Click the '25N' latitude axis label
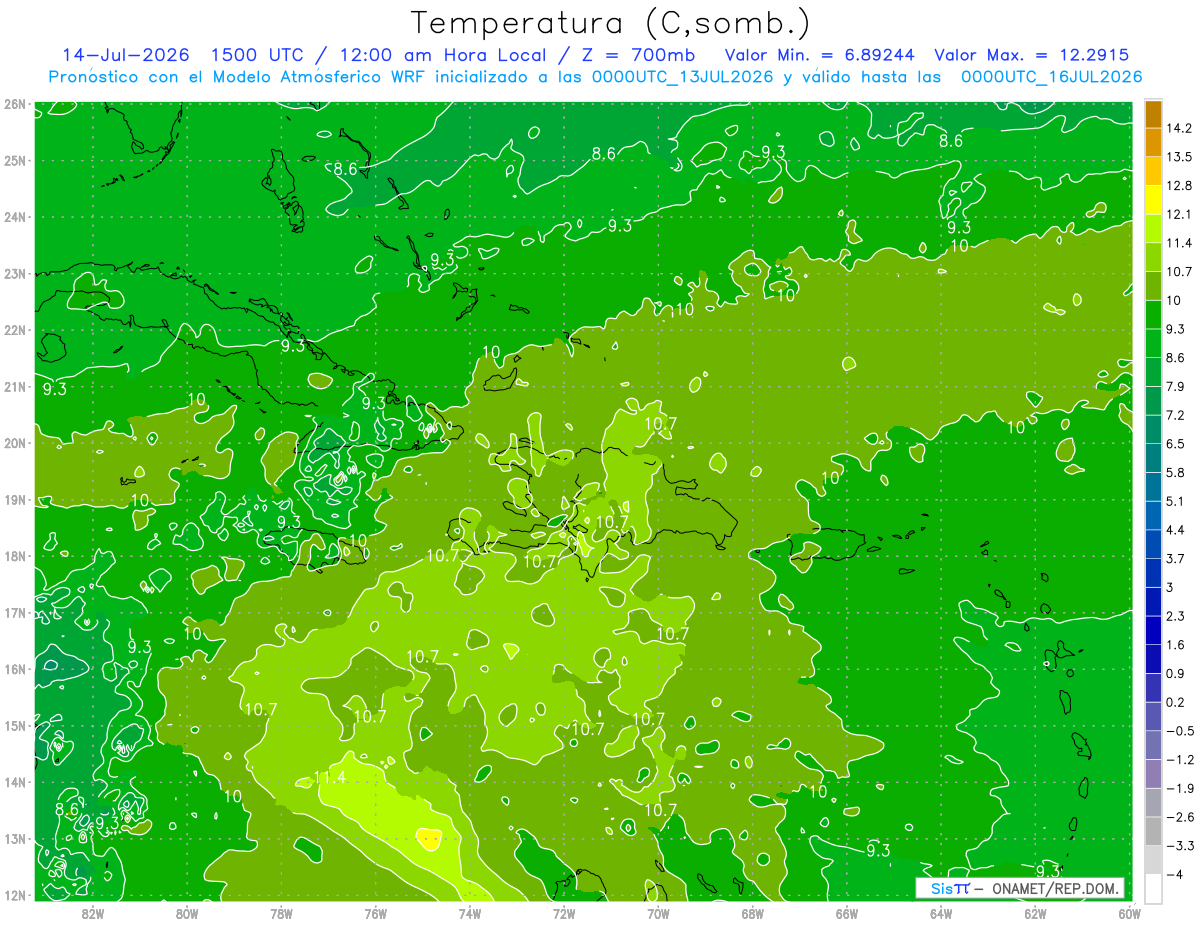This screenshot has height=927, width=1200. point(15,160)
